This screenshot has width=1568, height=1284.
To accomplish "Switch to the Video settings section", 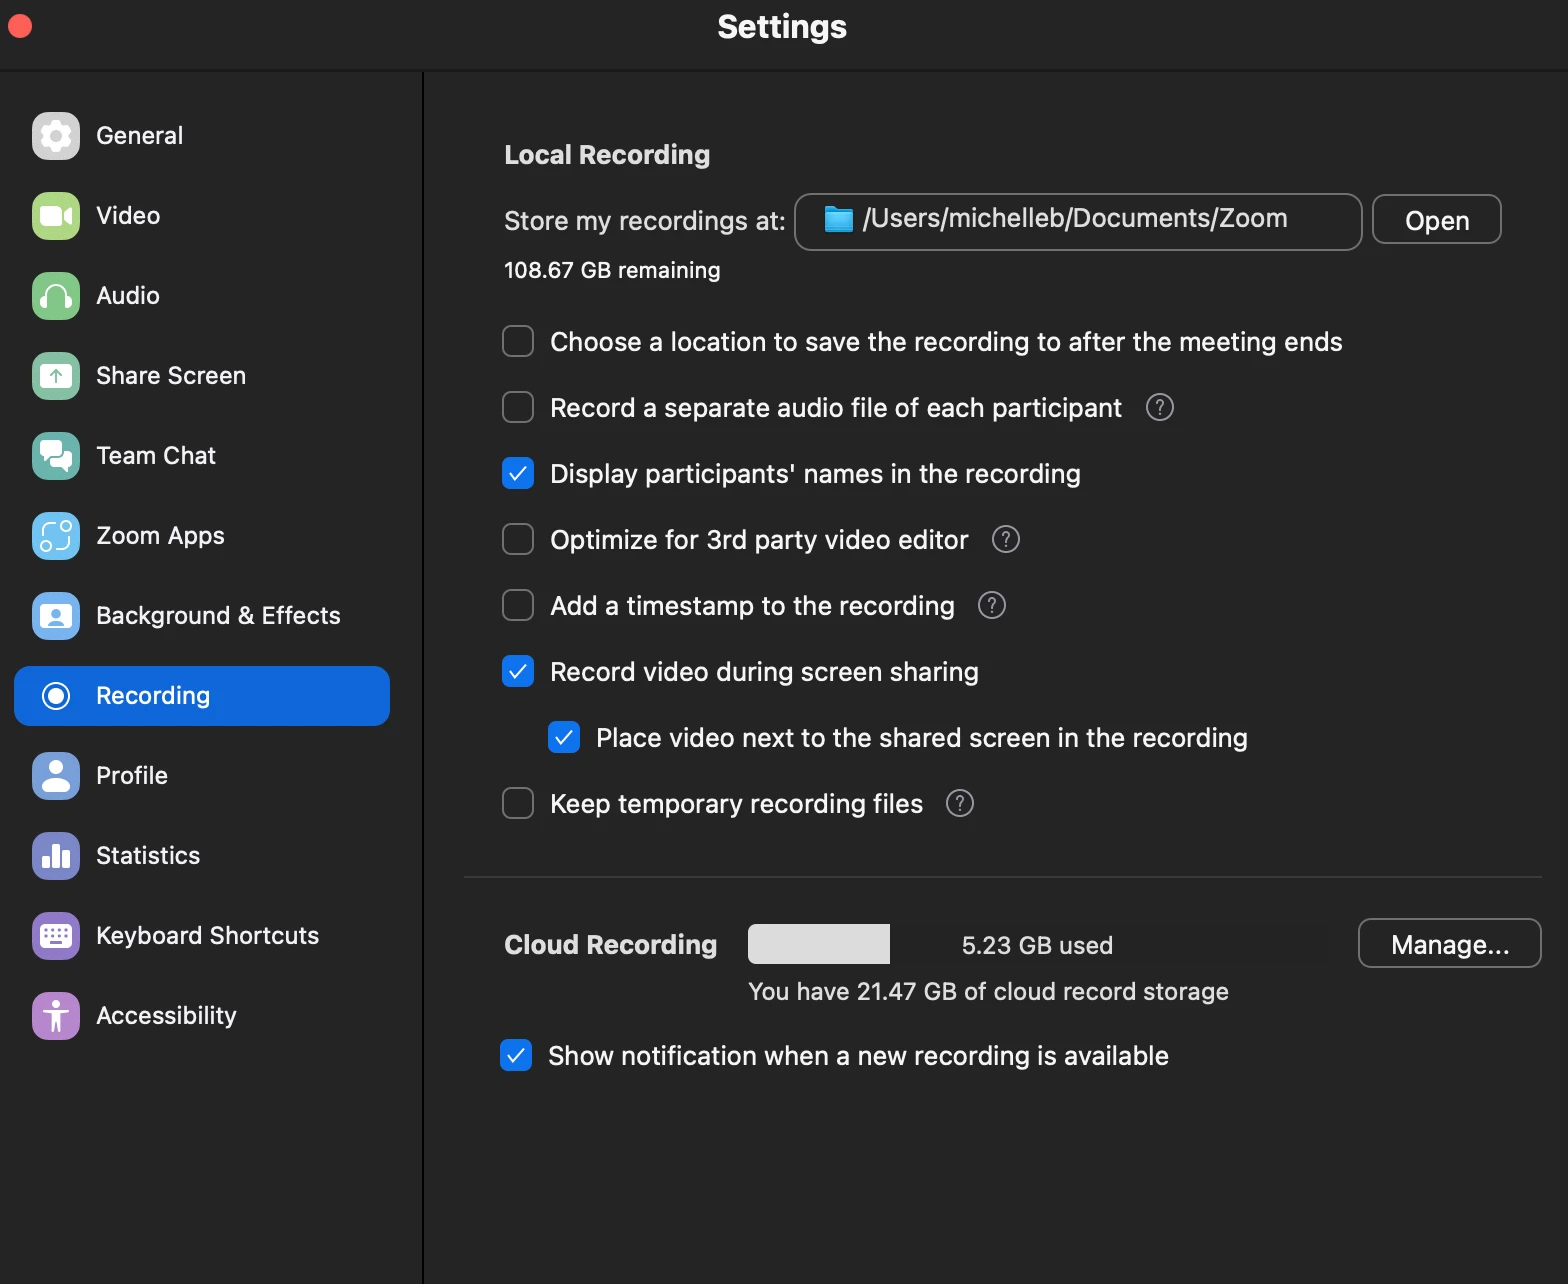I will [x=202, y=216].
